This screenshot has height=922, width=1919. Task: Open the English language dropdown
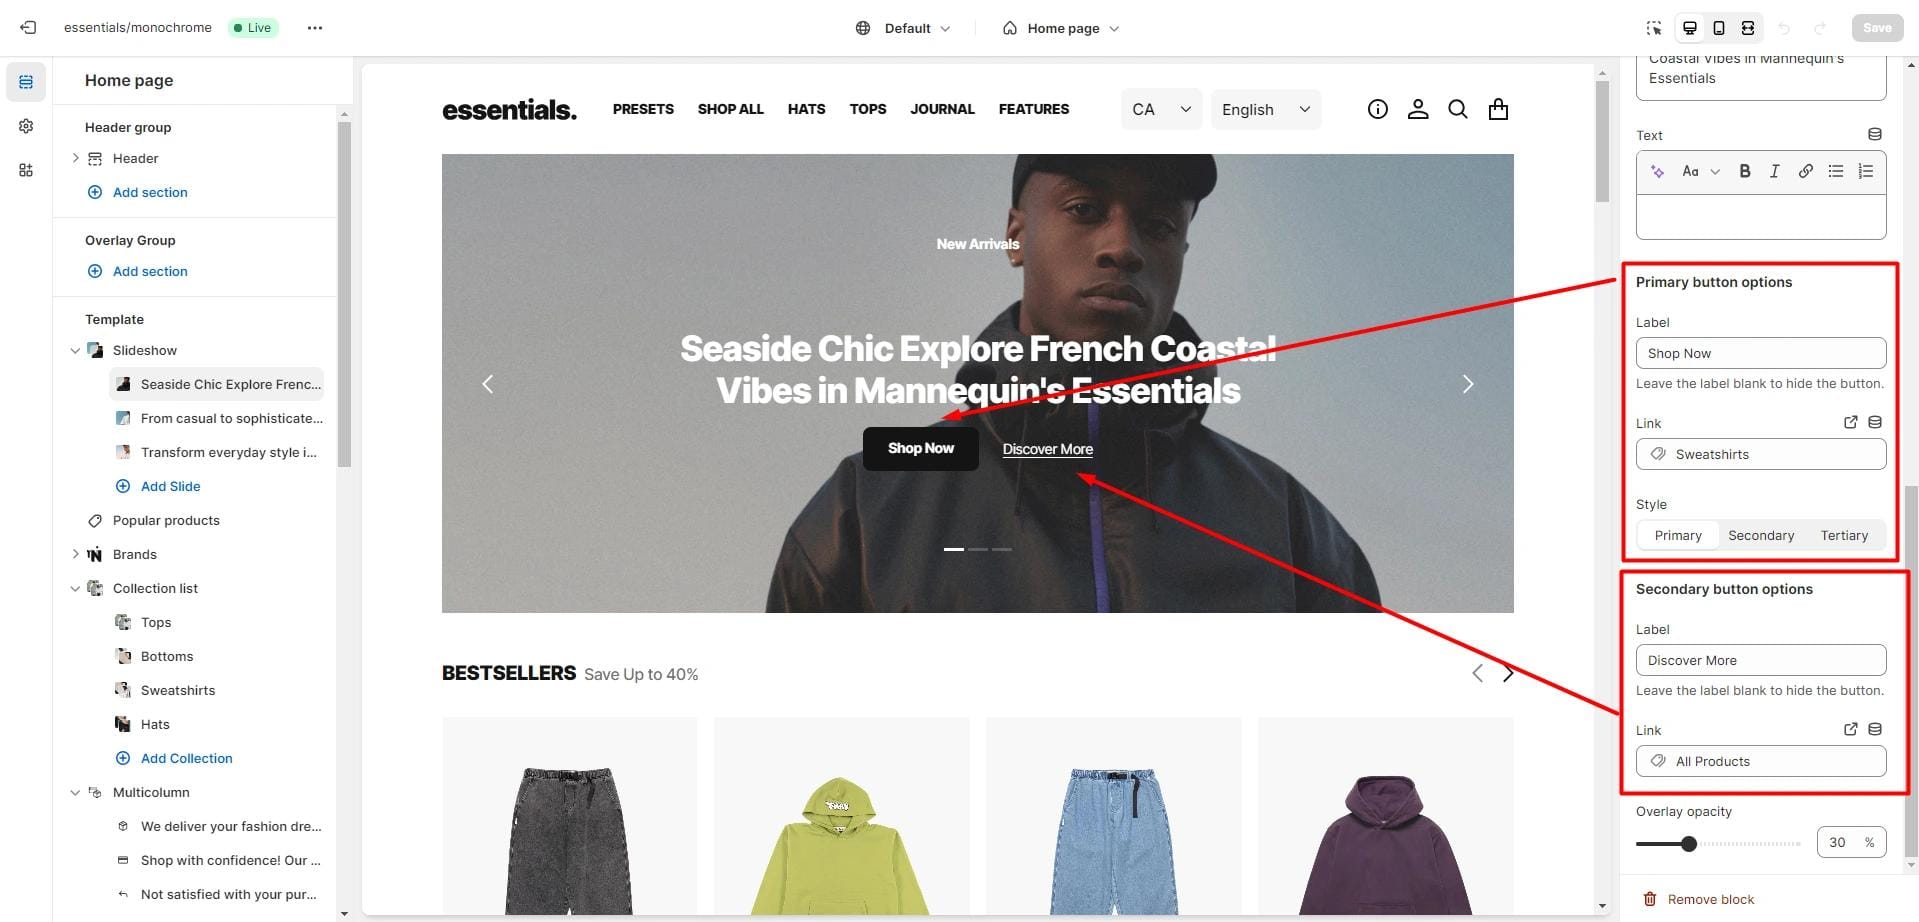tap(1266, 109)
